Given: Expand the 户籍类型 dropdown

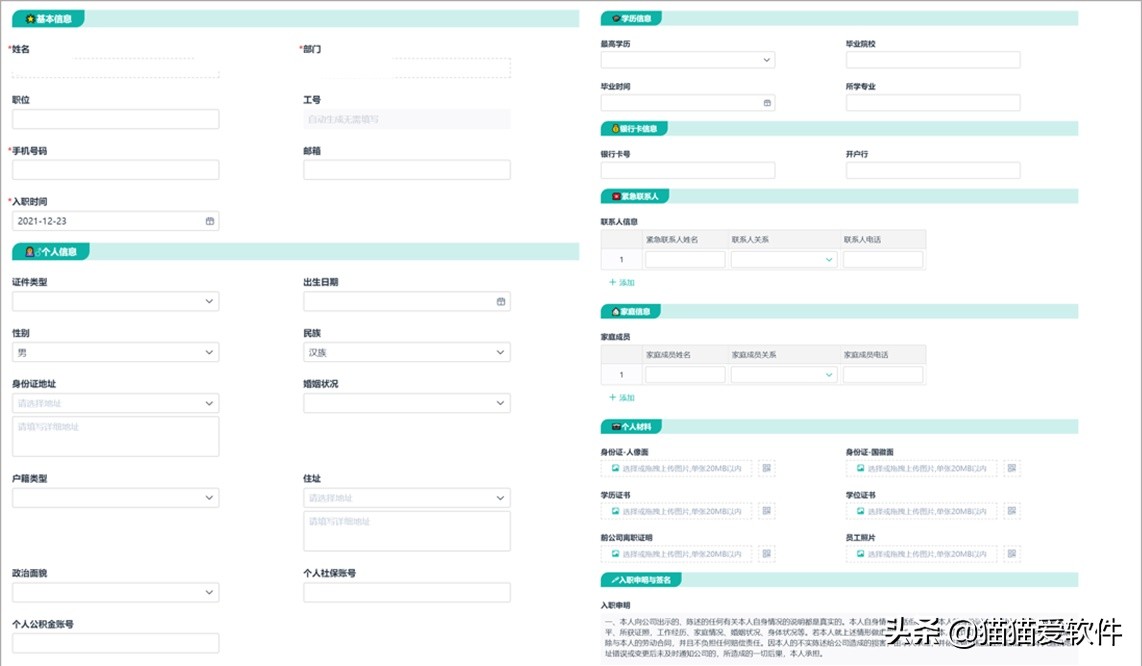Looking at the screenshot, I should coord(116,498).
